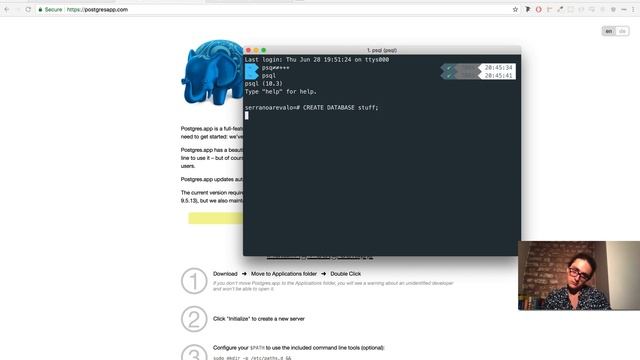
Task: Open the eyedropper extension
Action: point(560,9)
